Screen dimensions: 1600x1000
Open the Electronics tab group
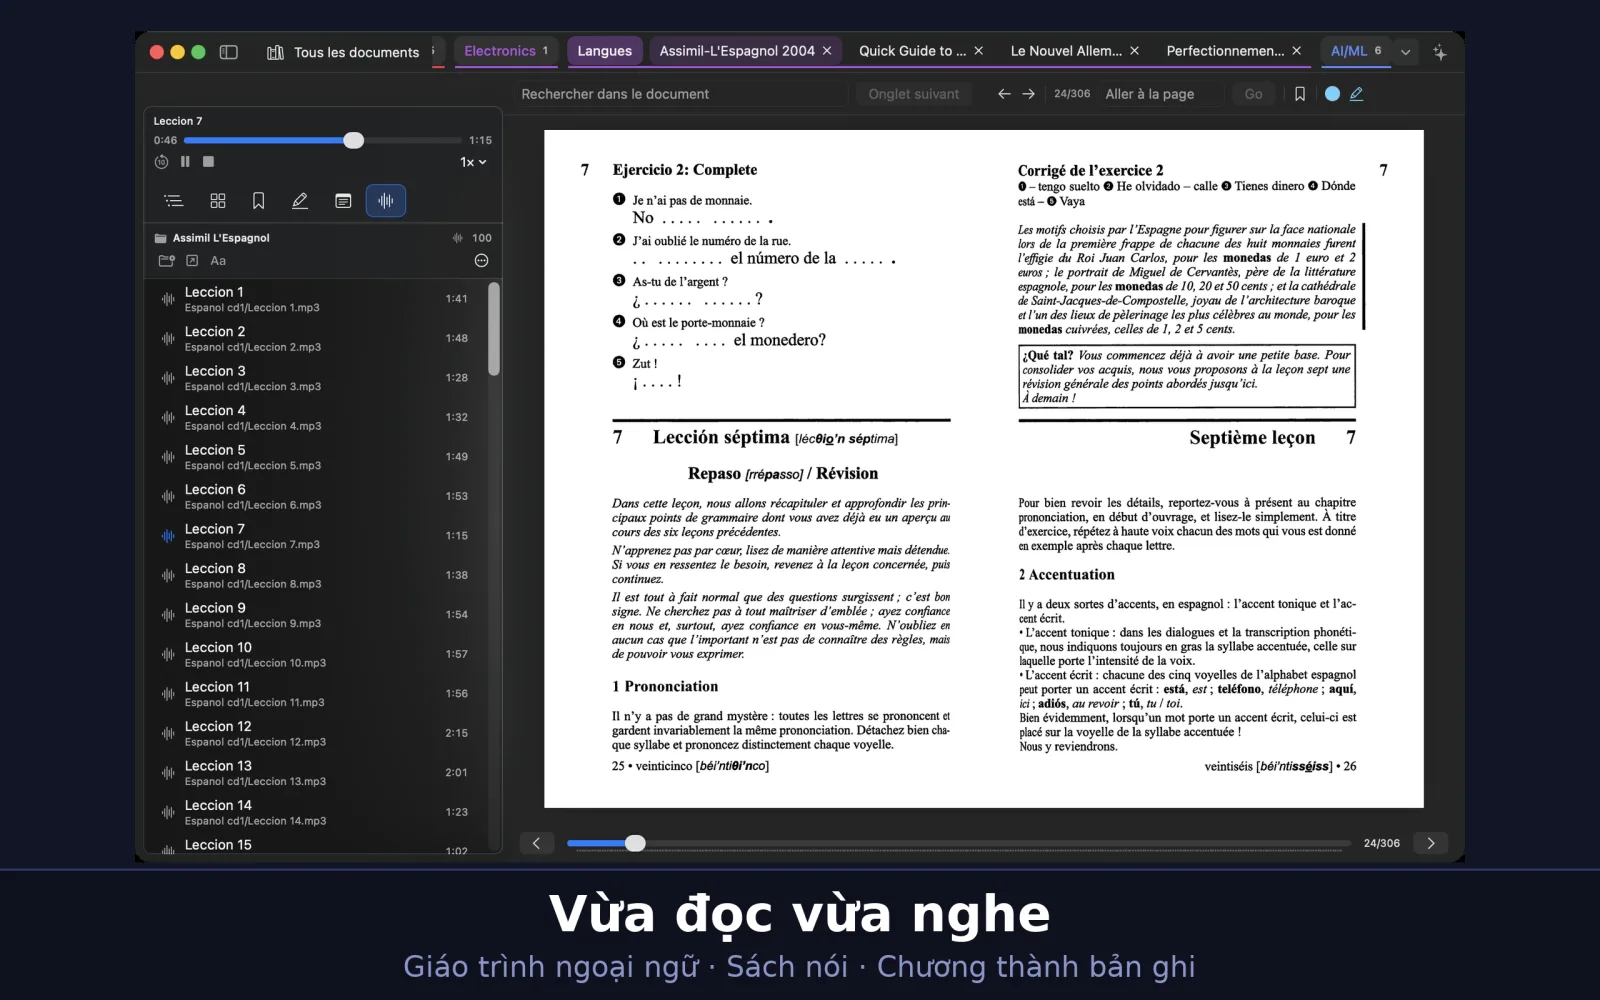(506, 51)
